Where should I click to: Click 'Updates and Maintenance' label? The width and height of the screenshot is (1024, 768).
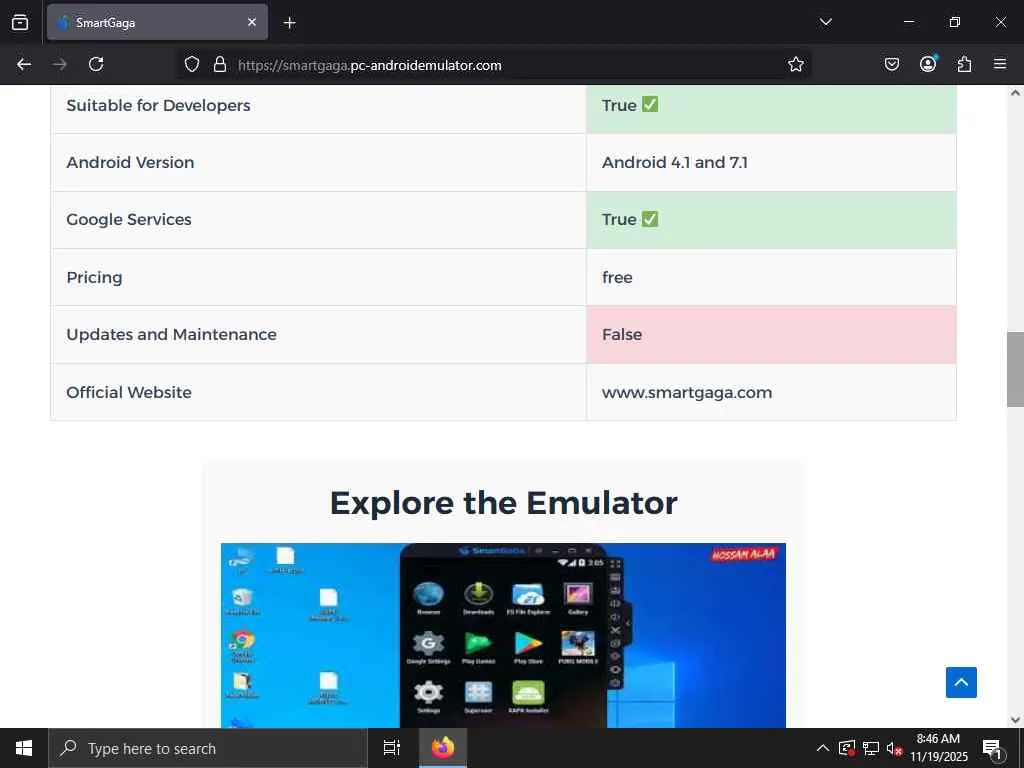click(x=171, y=334)
